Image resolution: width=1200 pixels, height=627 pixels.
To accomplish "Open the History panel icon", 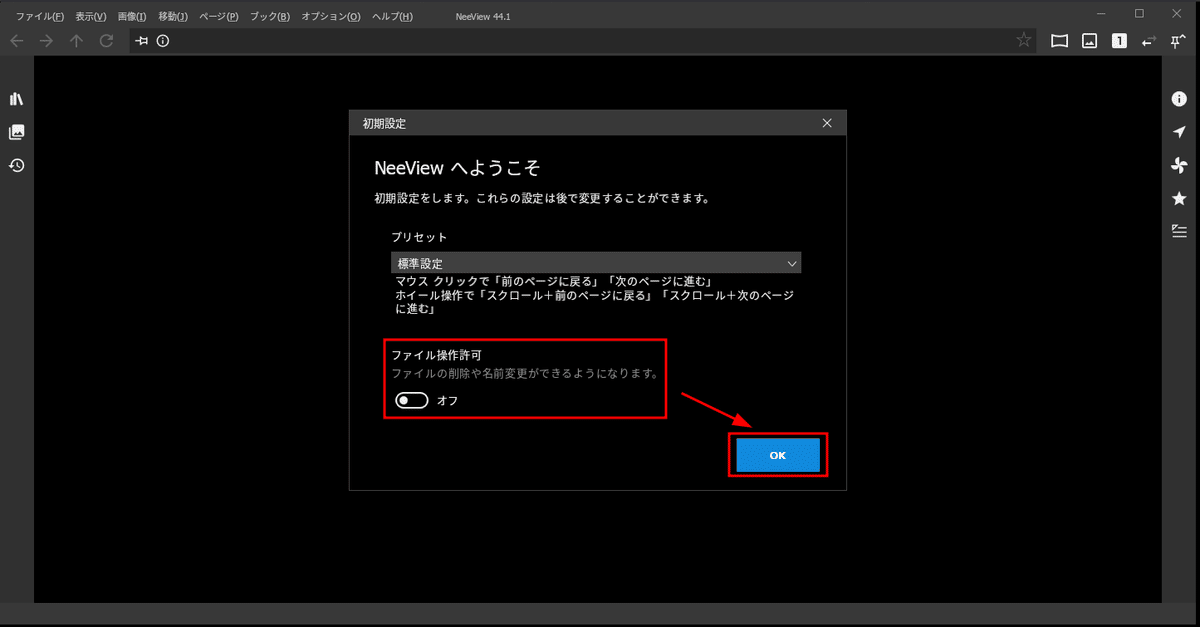I will (x=16, y=165).
